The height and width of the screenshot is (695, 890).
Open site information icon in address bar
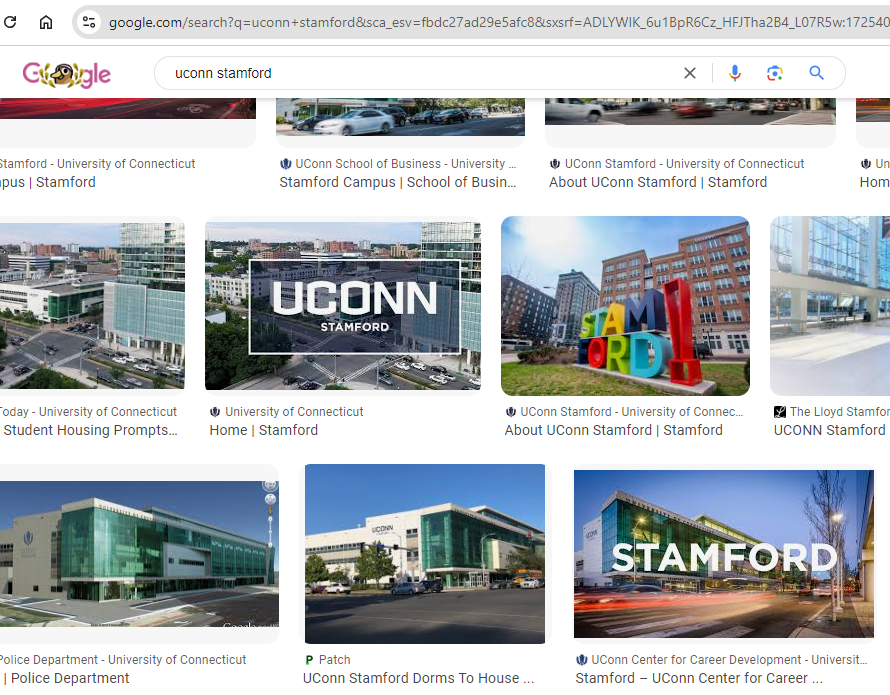click(89, 22)
